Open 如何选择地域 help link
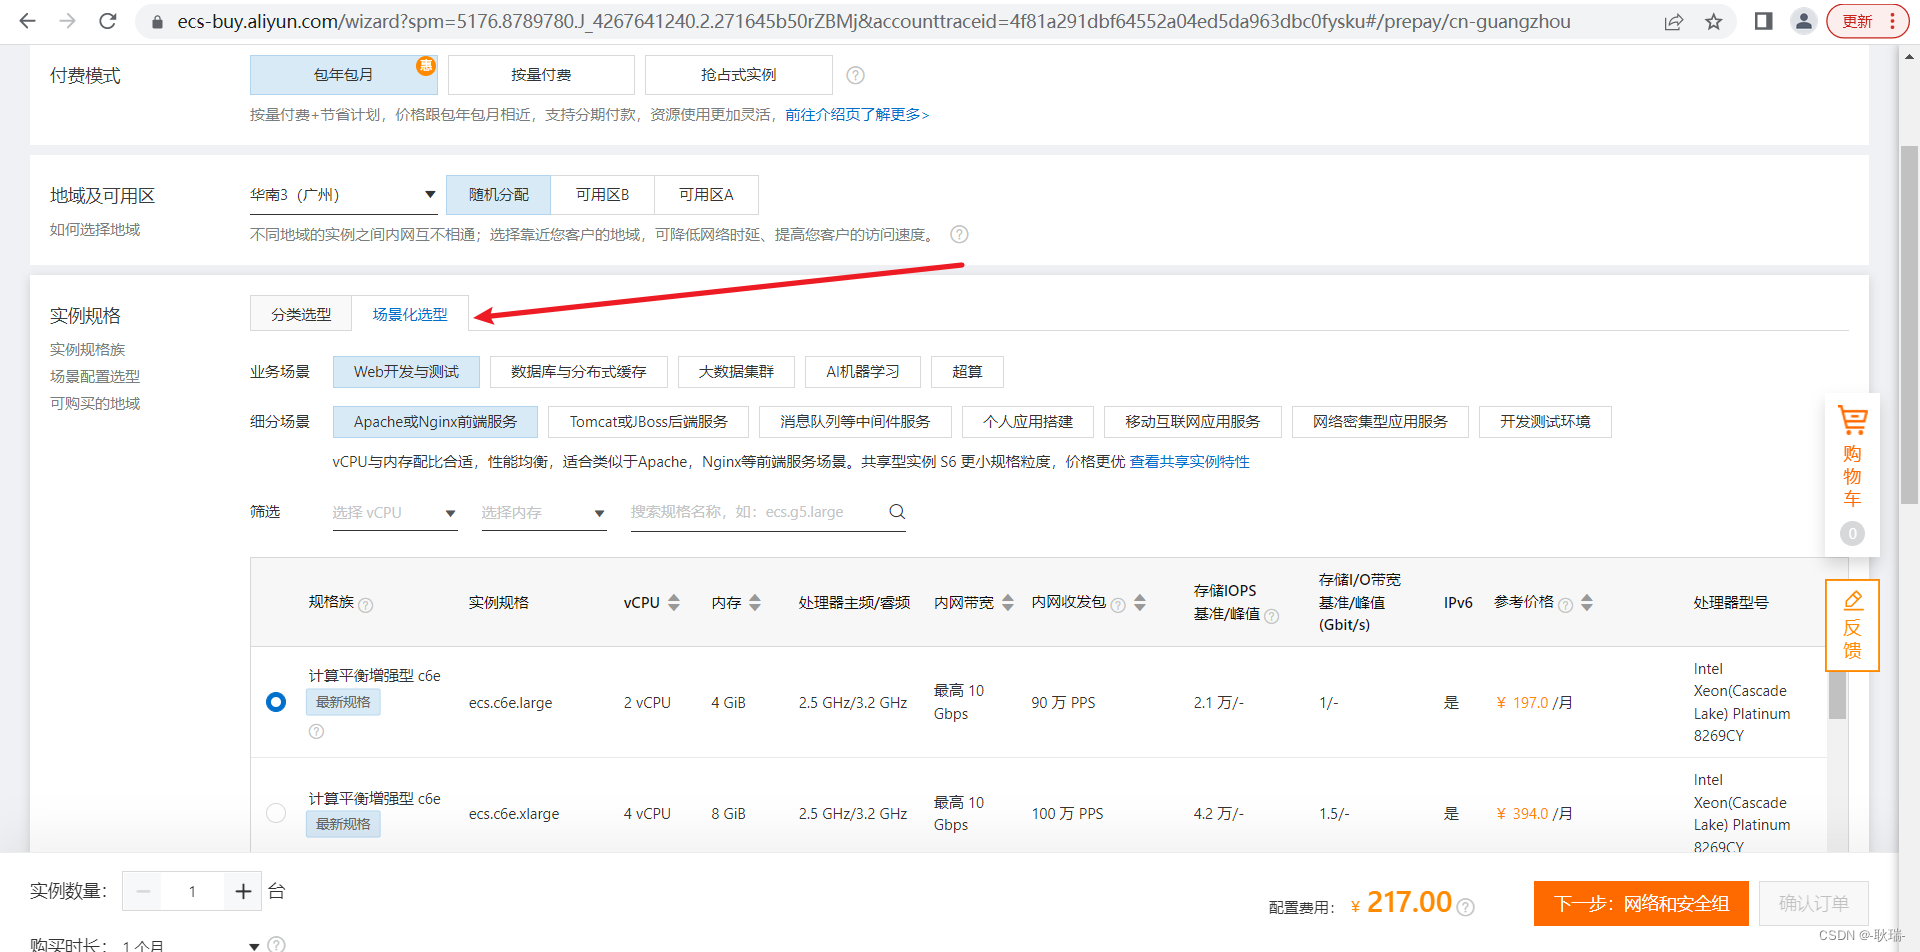The image size is (1920, 952). point(95,230)
